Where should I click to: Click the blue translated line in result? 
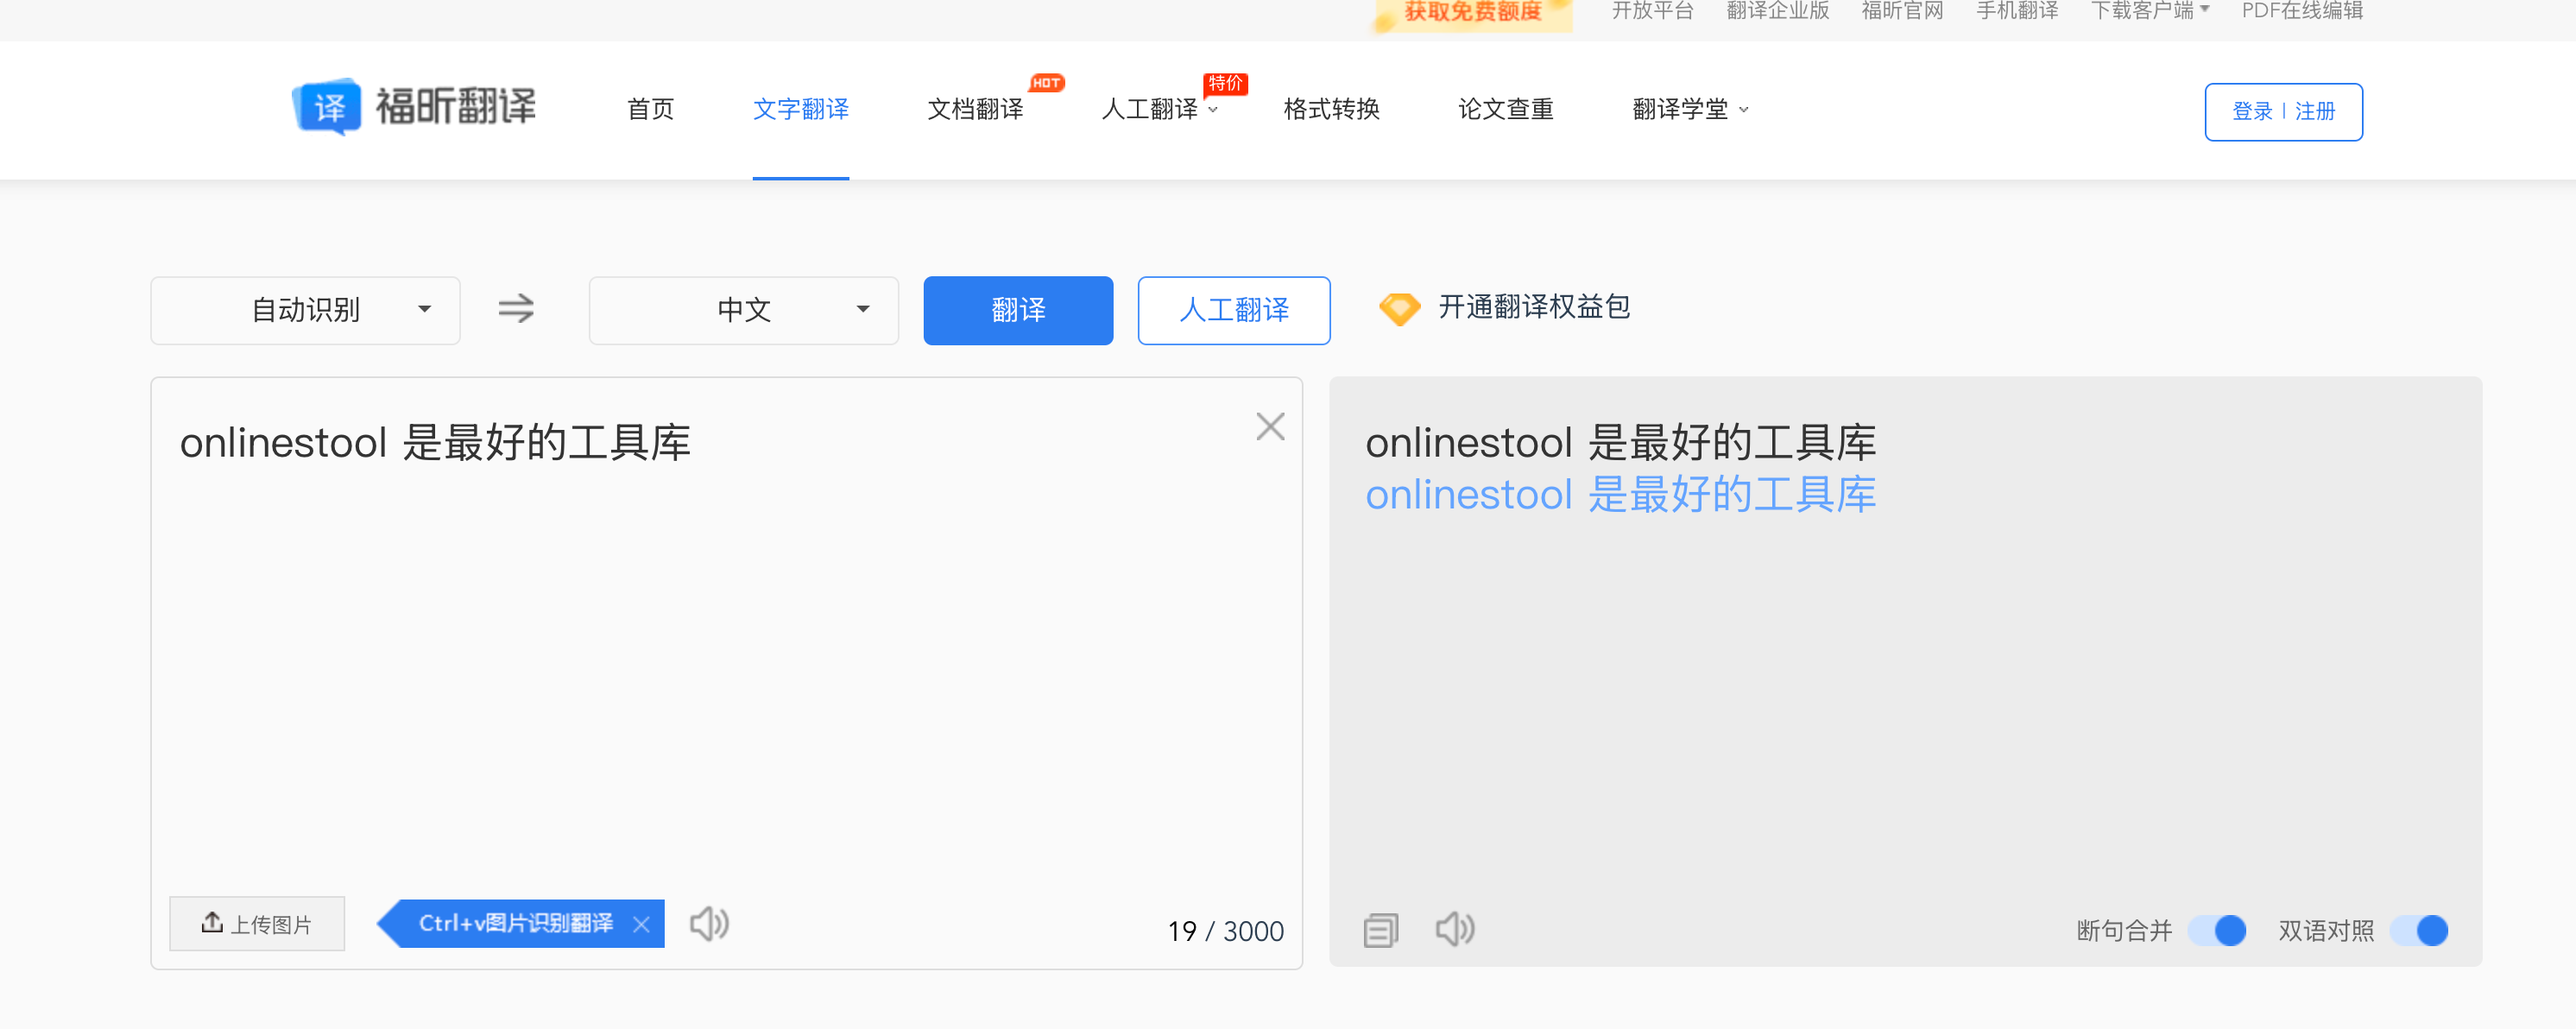(1620, 495)
